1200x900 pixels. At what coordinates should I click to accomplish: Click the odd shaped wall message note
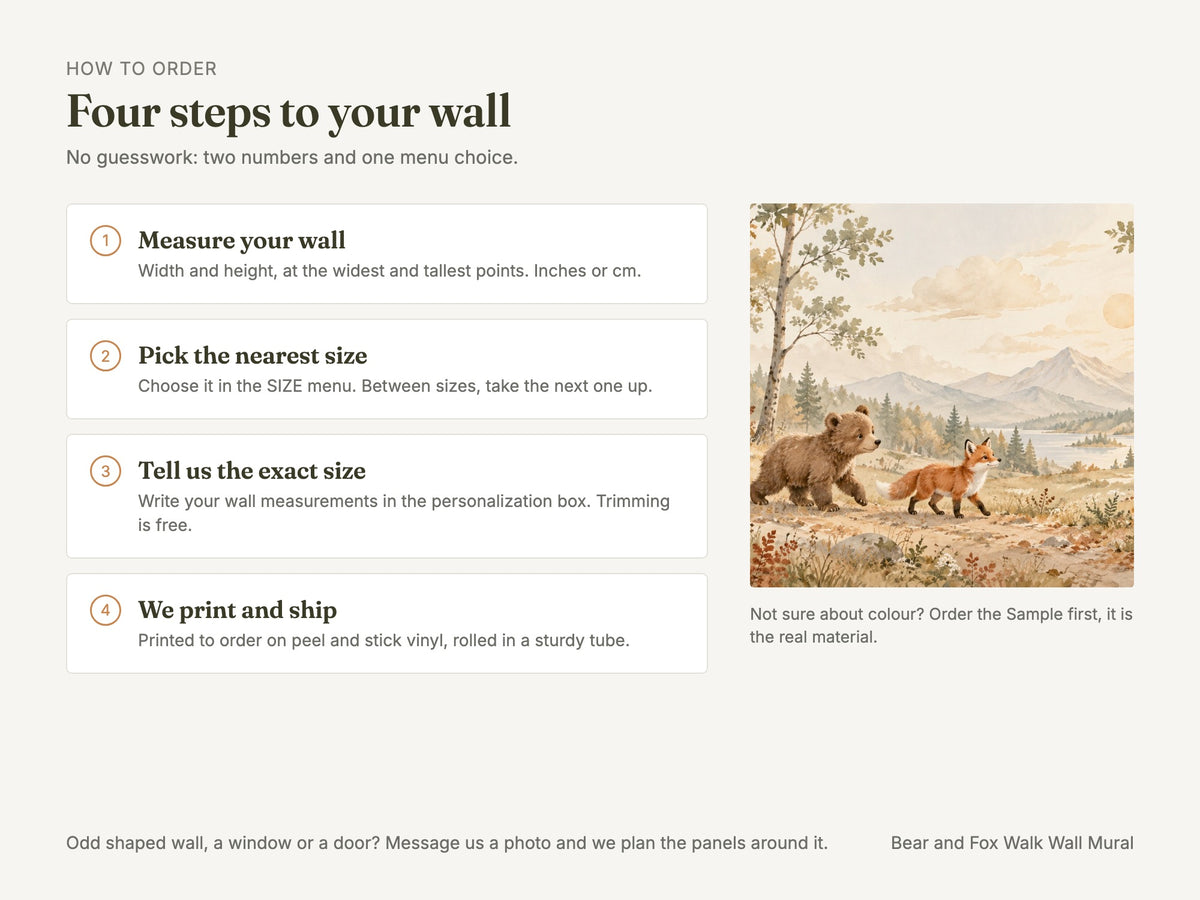click(447, 843)
